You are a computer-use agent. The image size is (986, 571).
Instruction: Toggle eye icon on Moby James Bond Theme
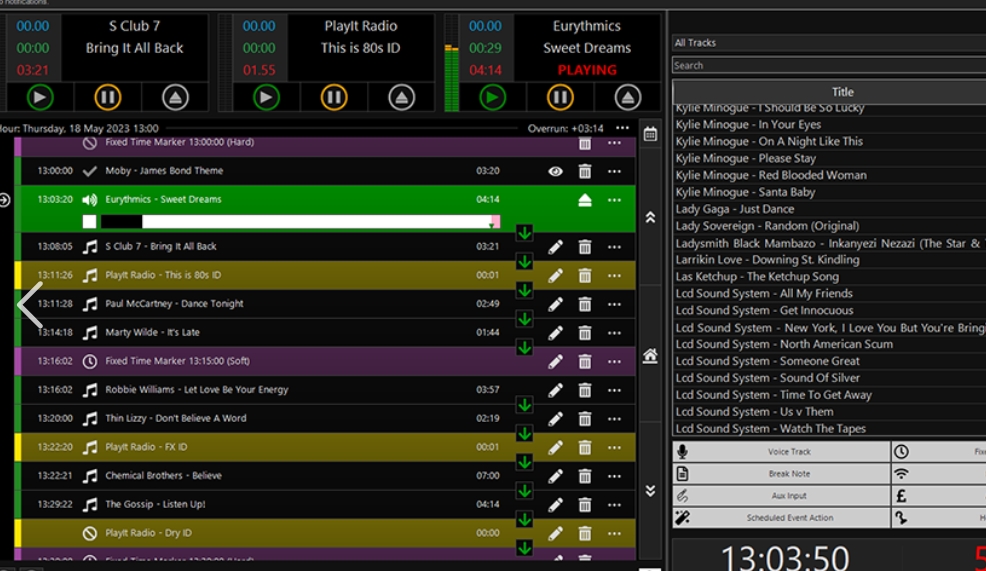(555, 171)
